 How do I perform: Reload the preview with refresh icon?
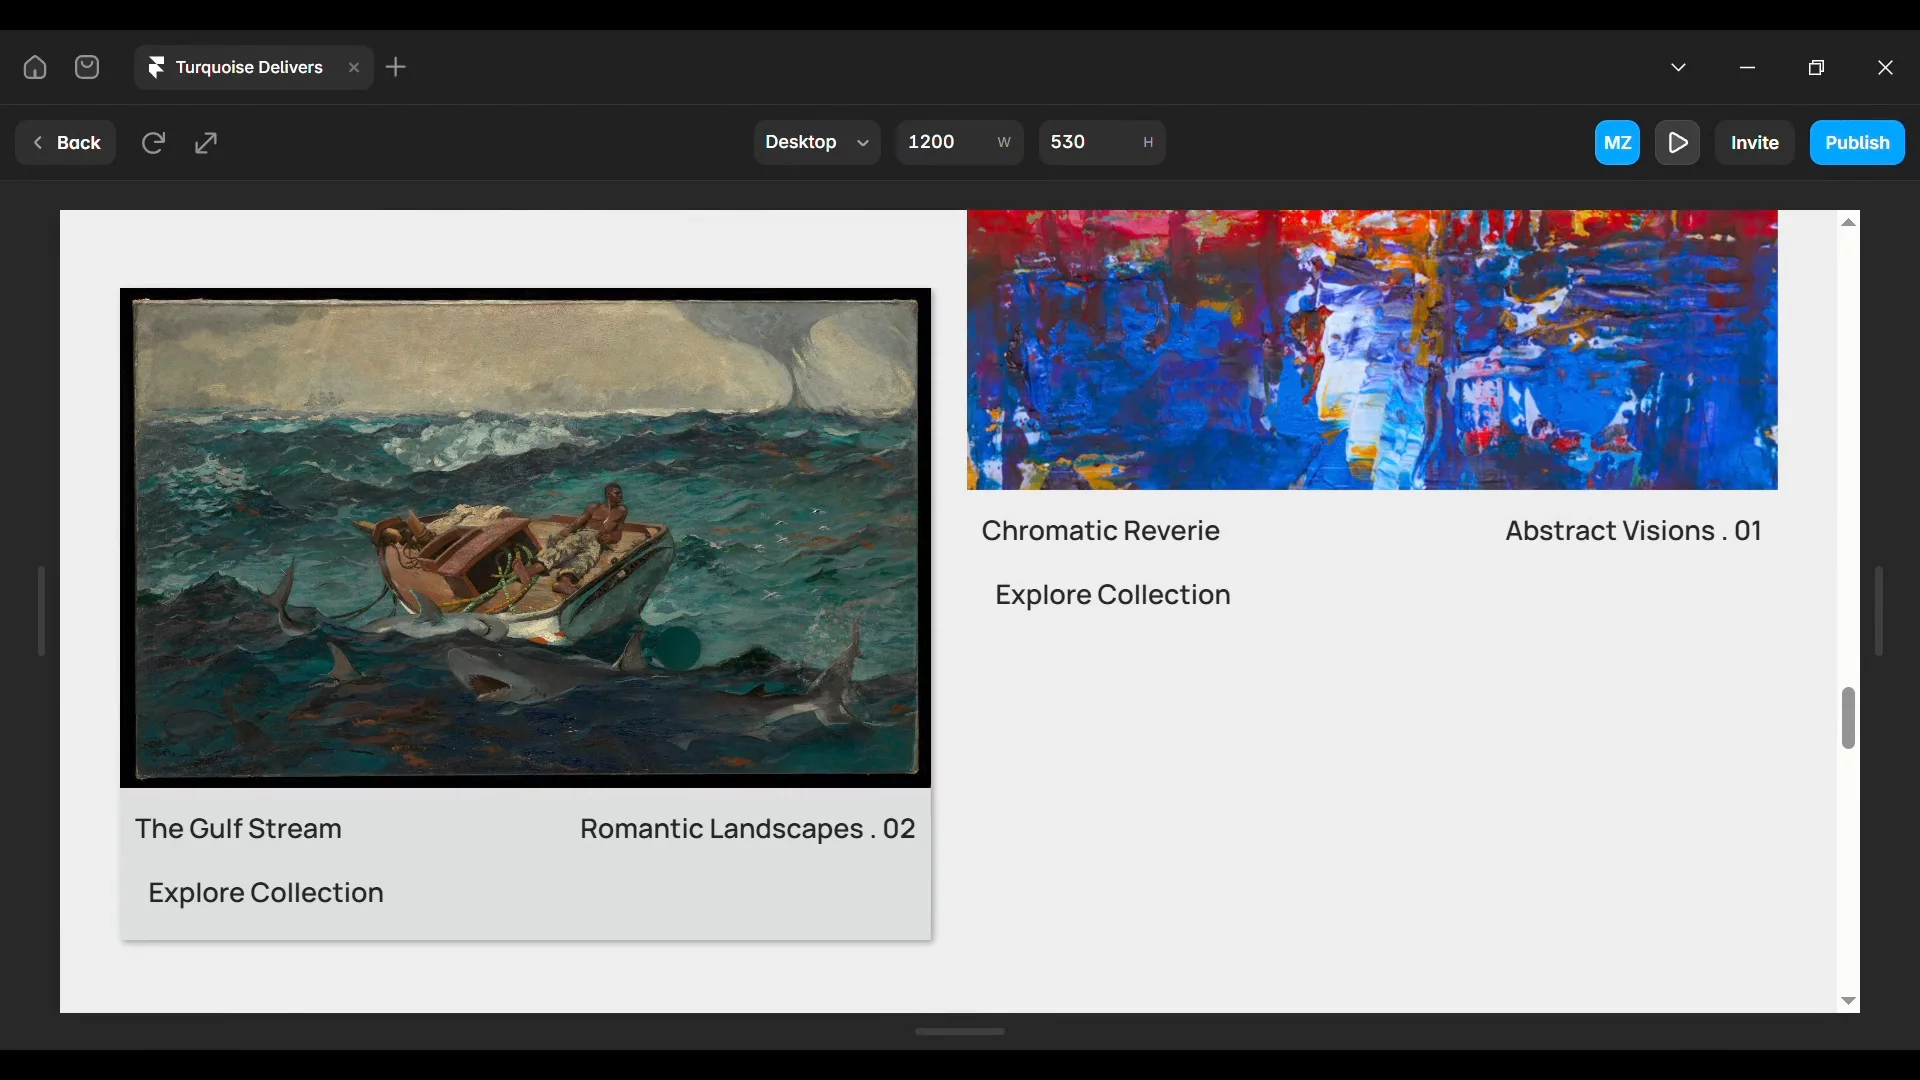[x=153, y=143]
